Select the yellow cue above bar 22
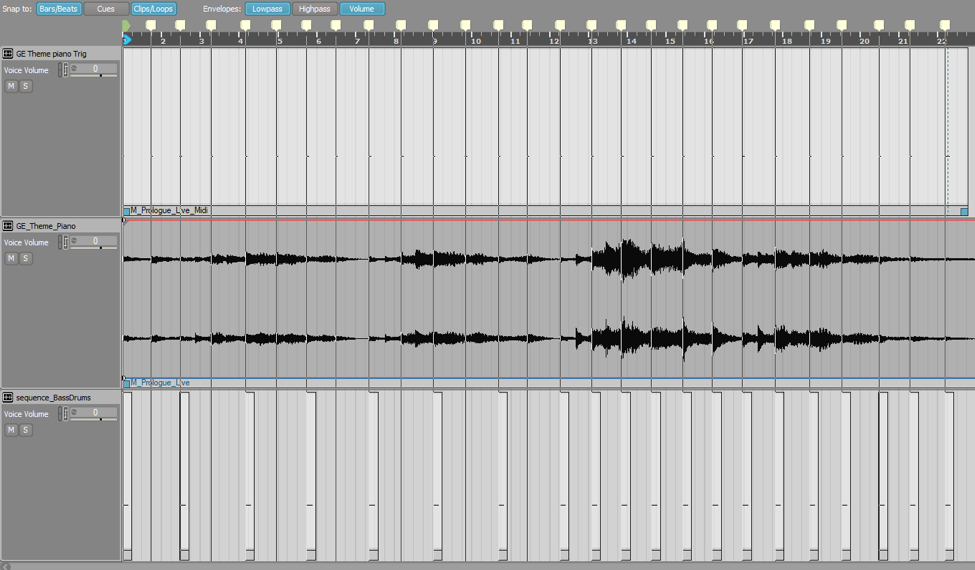Screen dimensions: 975x570 pyautogui.click(x=945, y=25)
